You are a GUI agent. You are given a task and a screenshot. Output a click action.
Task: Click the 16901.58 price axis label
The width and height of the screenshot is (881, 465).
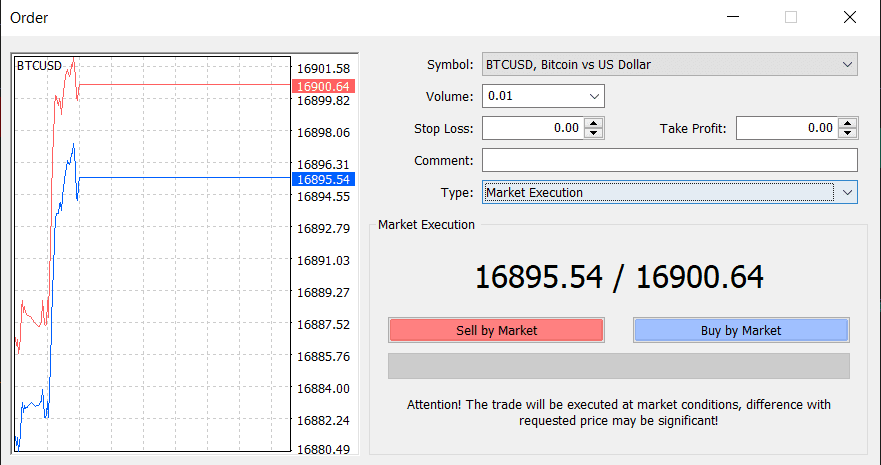pyautogui.click(x=324, y=69)
